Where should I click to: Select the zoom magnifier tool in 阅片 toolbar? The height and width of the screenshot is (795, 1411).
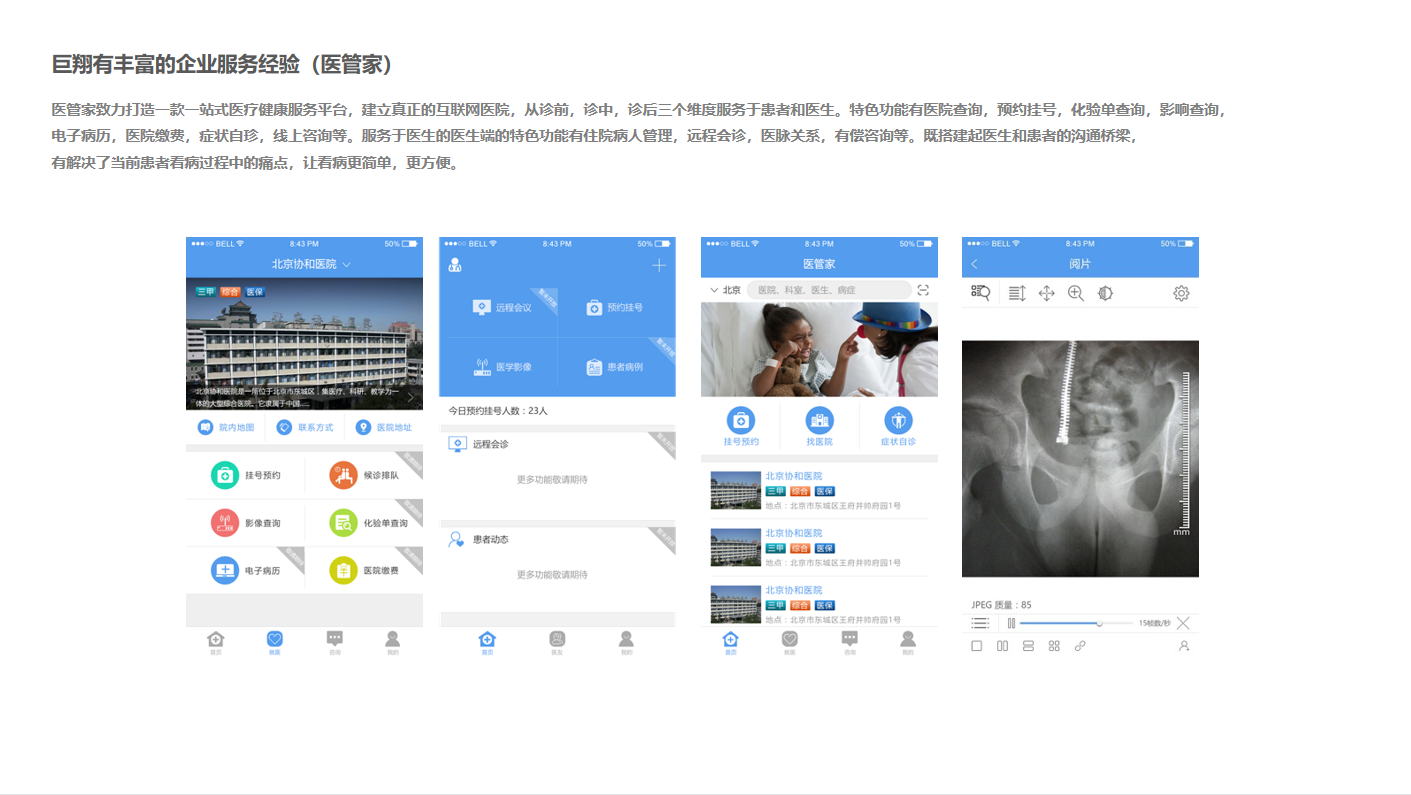1076,293
